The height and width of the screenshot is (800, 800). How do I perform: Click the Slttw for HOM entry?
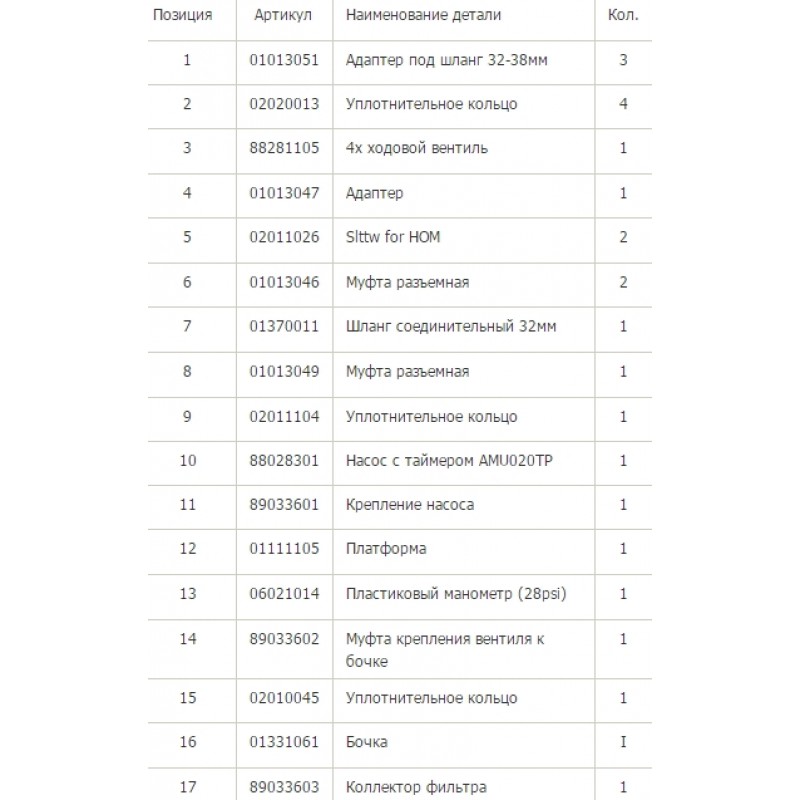tap(392, 237)
